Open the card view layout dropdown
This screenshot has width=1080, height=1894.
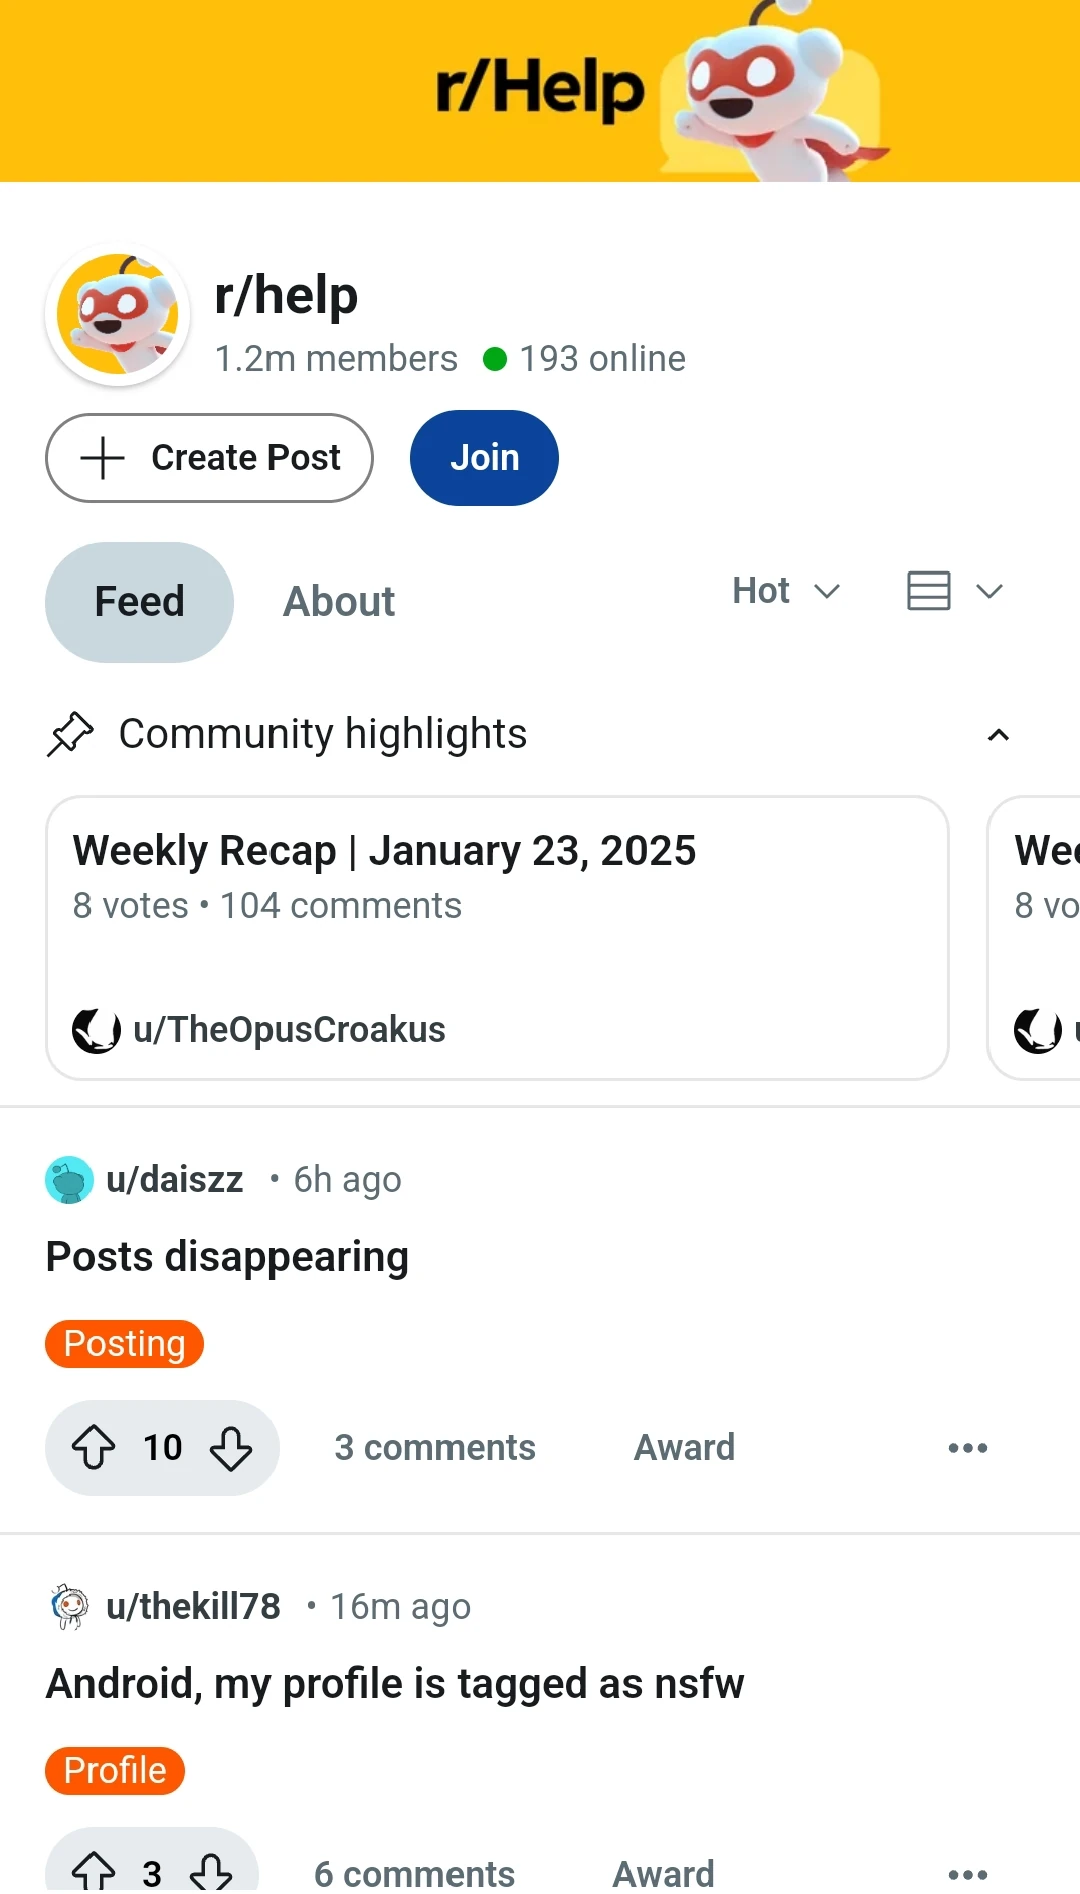click(954, 591)
